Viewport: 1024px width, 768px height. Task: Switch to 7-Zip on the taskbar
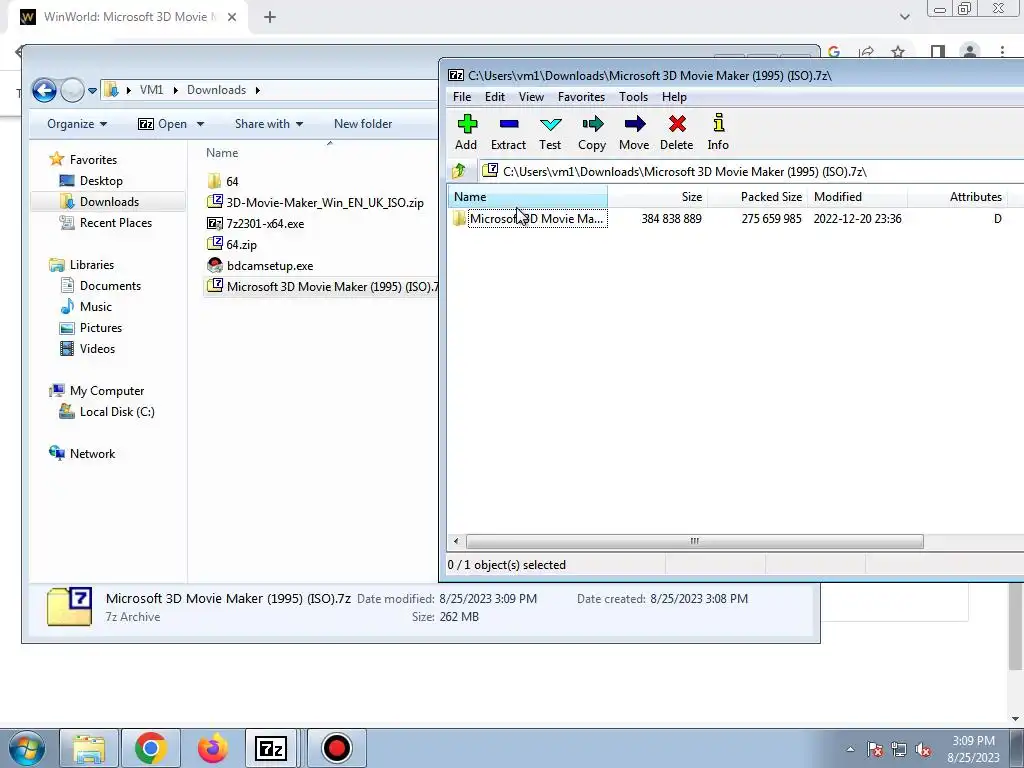coord(272,748)
